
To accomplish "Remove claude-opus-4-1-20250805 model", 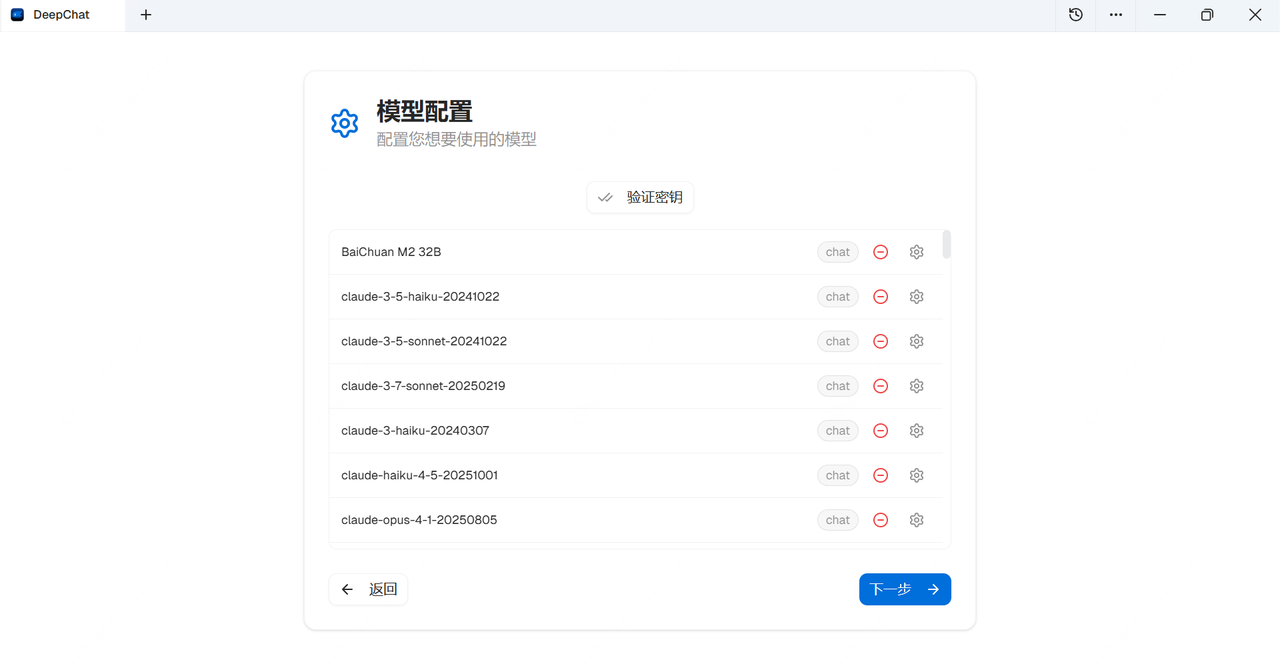I will click(880, 520).
